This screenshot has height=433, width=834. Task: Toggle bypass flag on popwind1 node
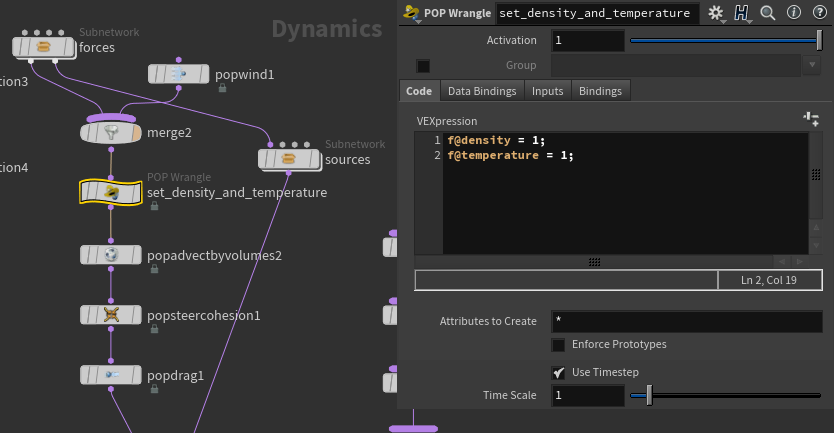(154, 74)
